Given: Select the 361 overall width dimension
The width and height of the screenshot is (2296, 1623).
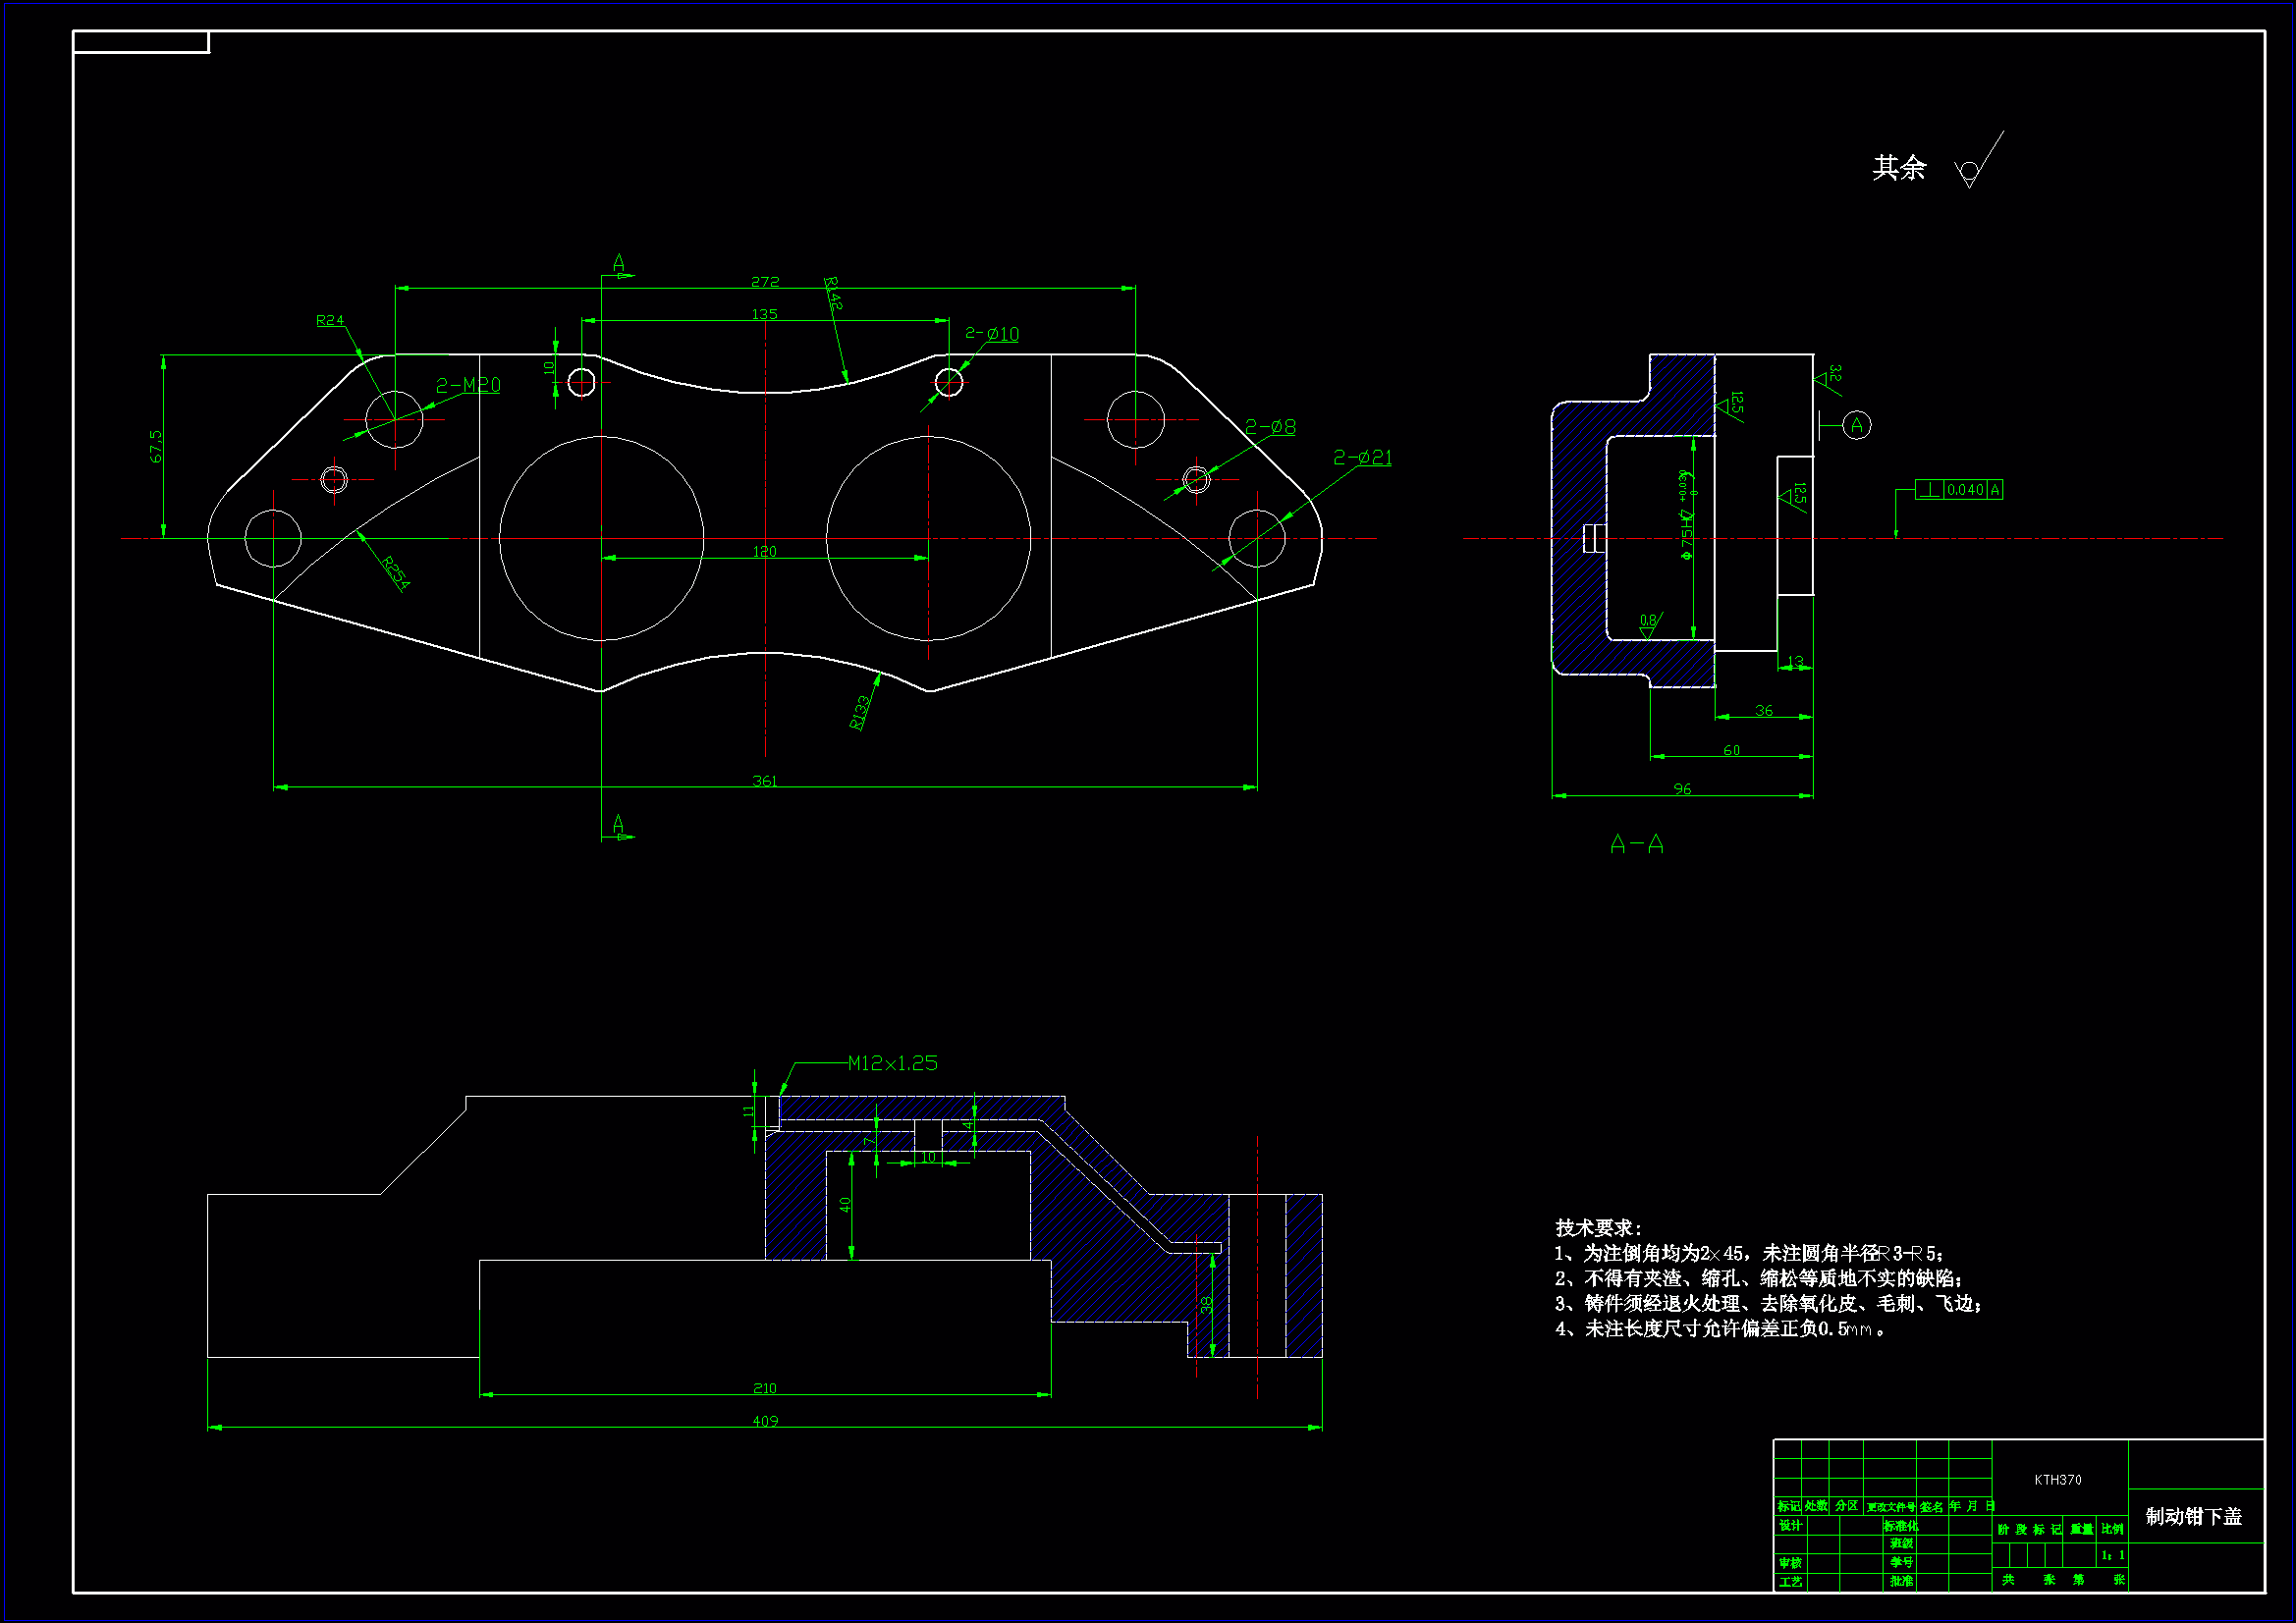Looking at the screenshot, I should tap(764, 781).
